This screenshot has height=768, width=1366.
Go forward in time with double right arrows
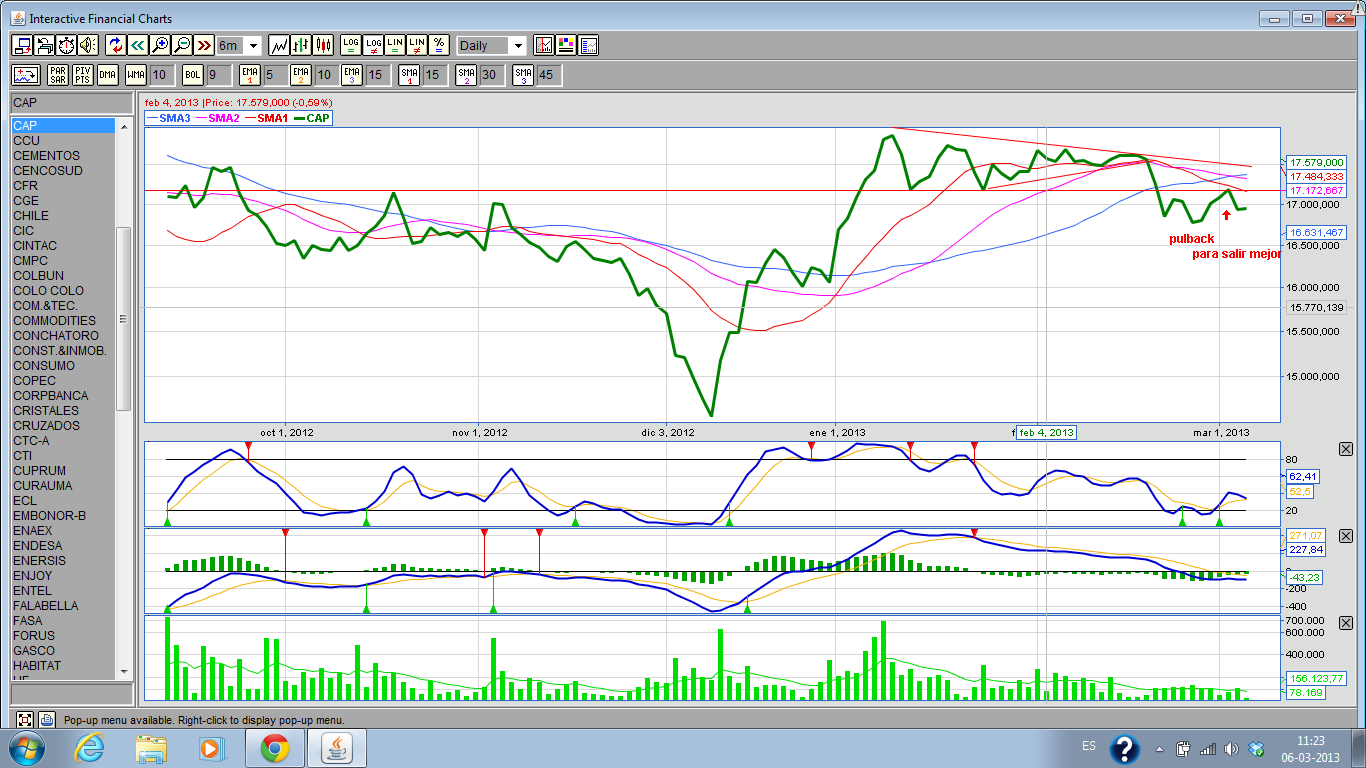[204, 45]
